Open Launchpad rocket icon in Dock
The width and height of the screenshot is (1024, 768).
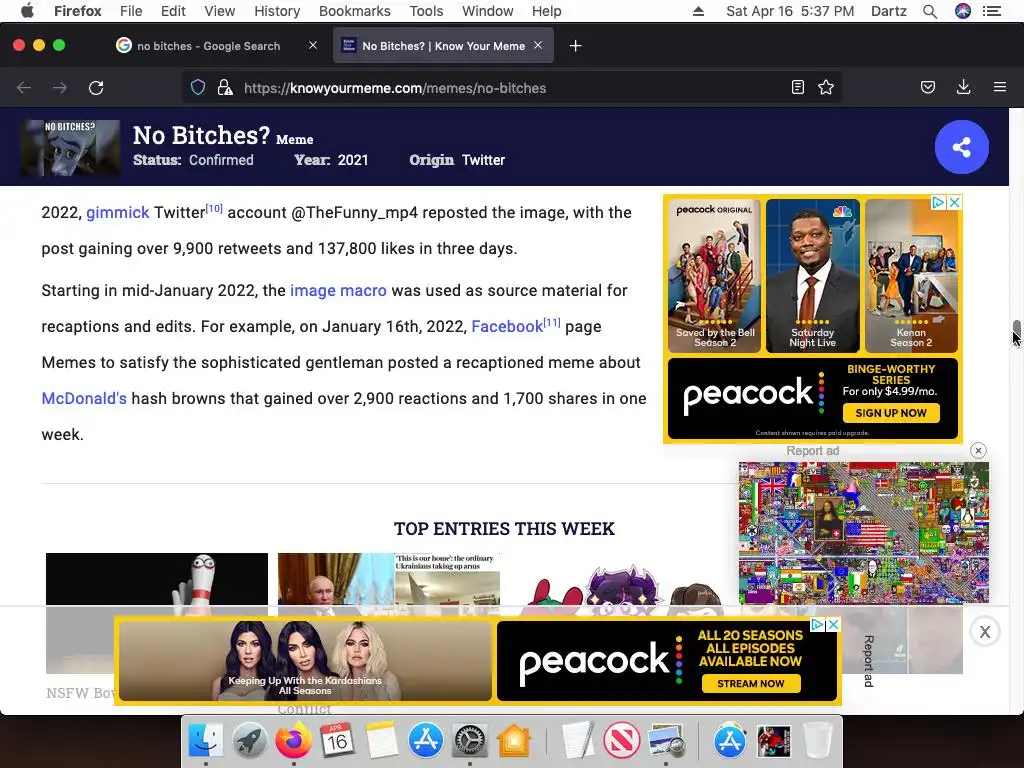pos(249,741)
